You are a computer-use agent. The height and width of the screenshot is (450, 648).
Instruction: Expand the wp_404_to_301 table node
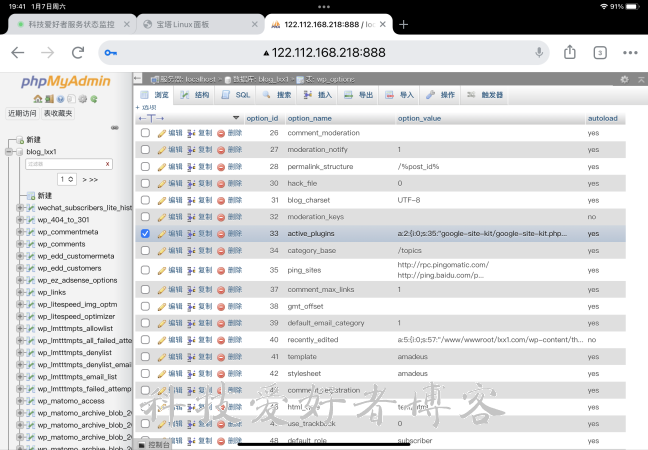click(x=20, y=220)
